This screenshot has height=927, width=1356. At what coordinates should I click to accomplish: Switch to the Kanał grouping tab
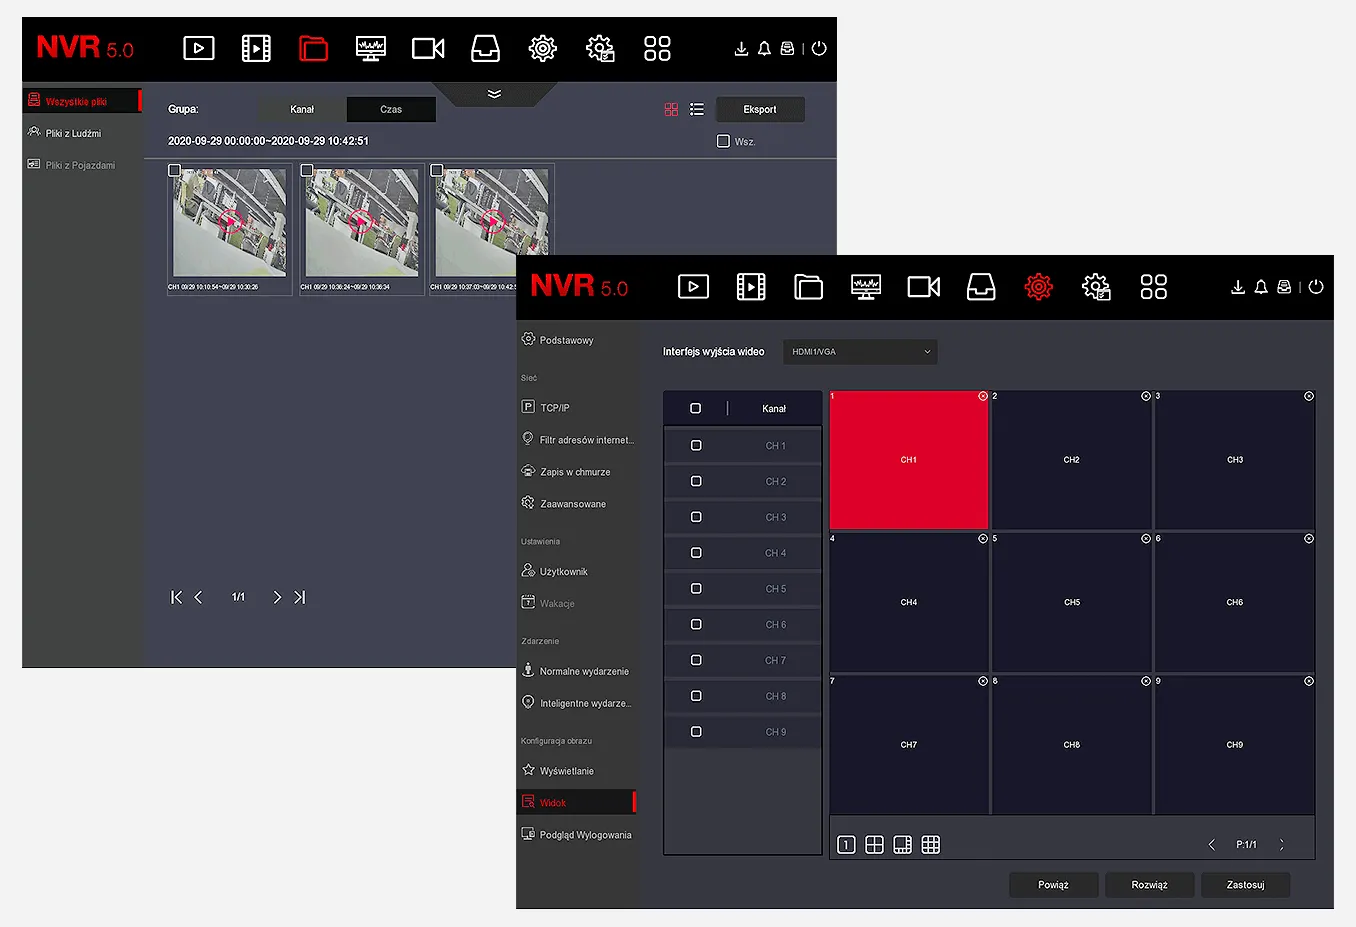302,109
